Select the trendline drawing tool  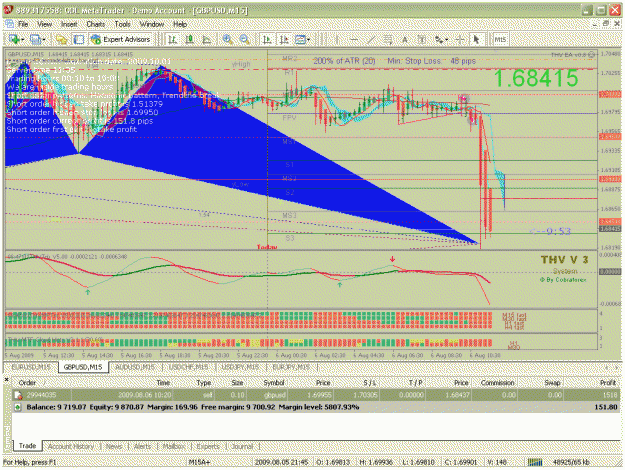click(x=371, y=39)
